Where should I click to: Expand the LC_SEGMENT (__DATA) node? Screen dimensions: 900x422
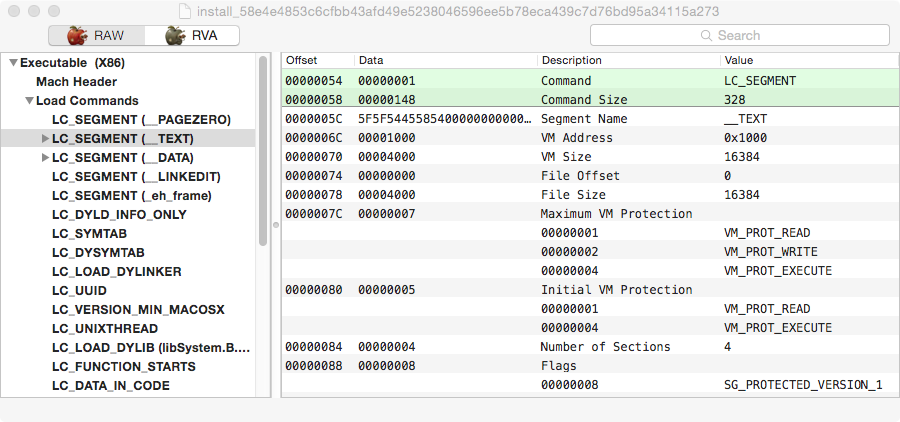pos(45,158)
